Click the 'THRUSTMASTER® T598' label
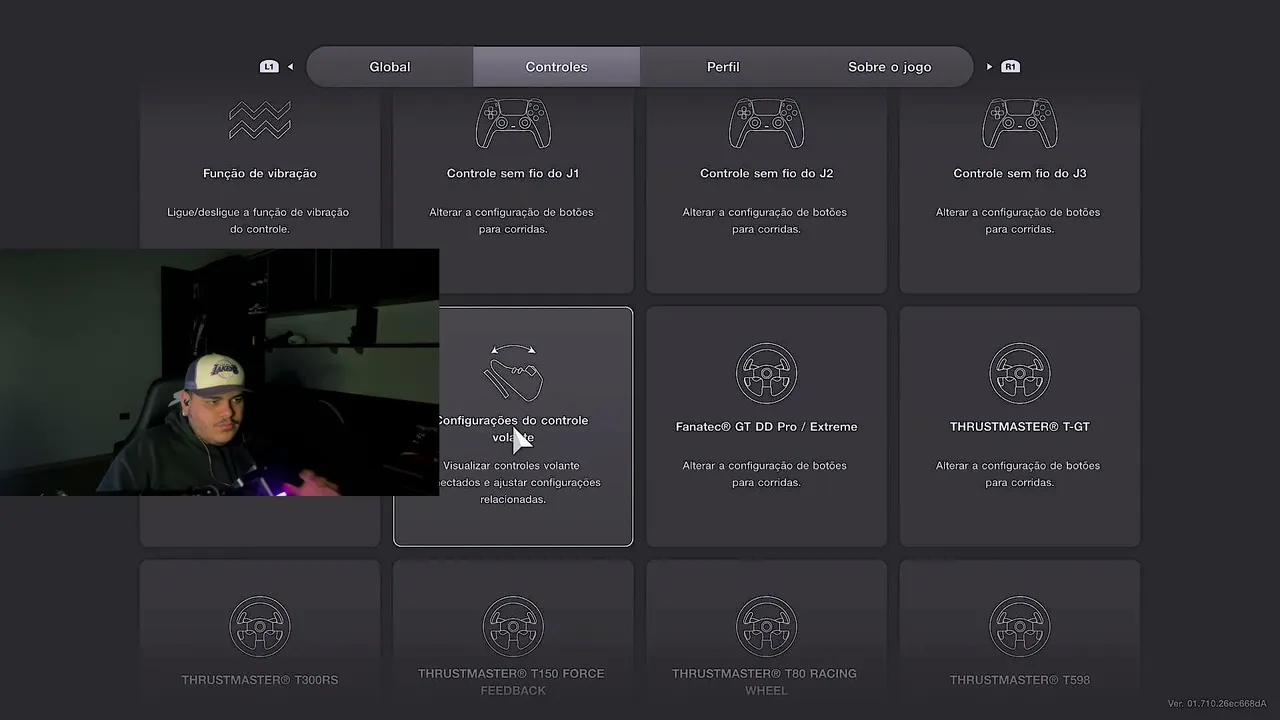The width and height of the screenshot is (1280, 720). [x=1020, y=680]
